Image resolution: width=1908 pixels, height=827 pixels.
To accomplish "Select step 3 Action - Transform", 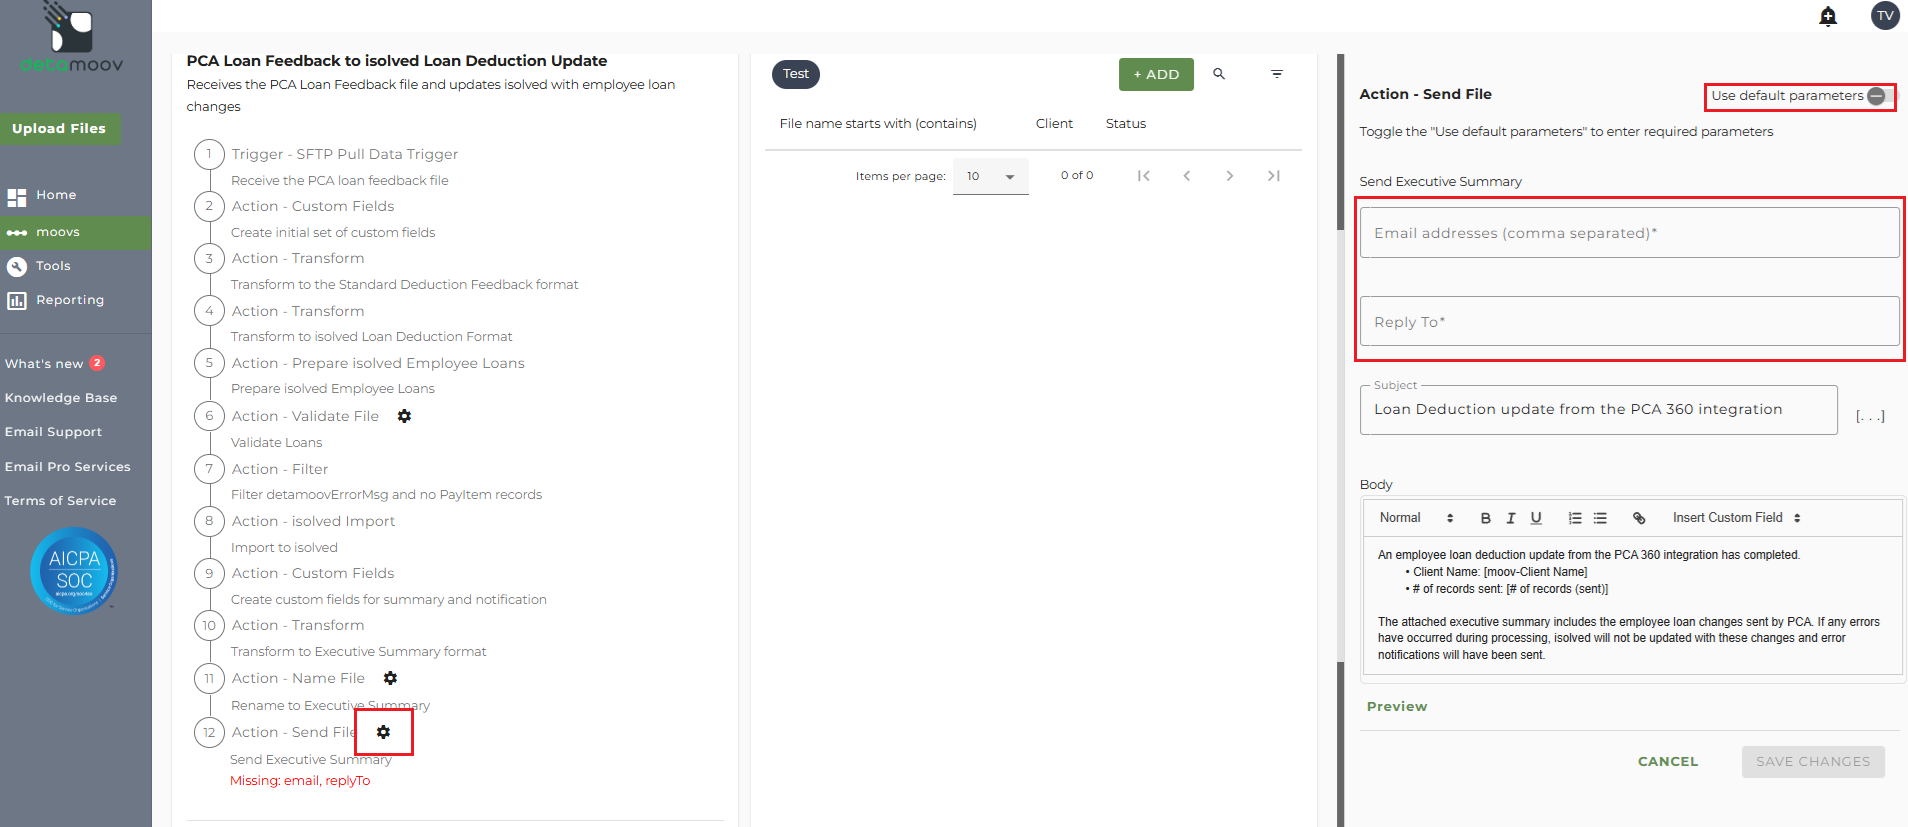I will tap(298, 258).
